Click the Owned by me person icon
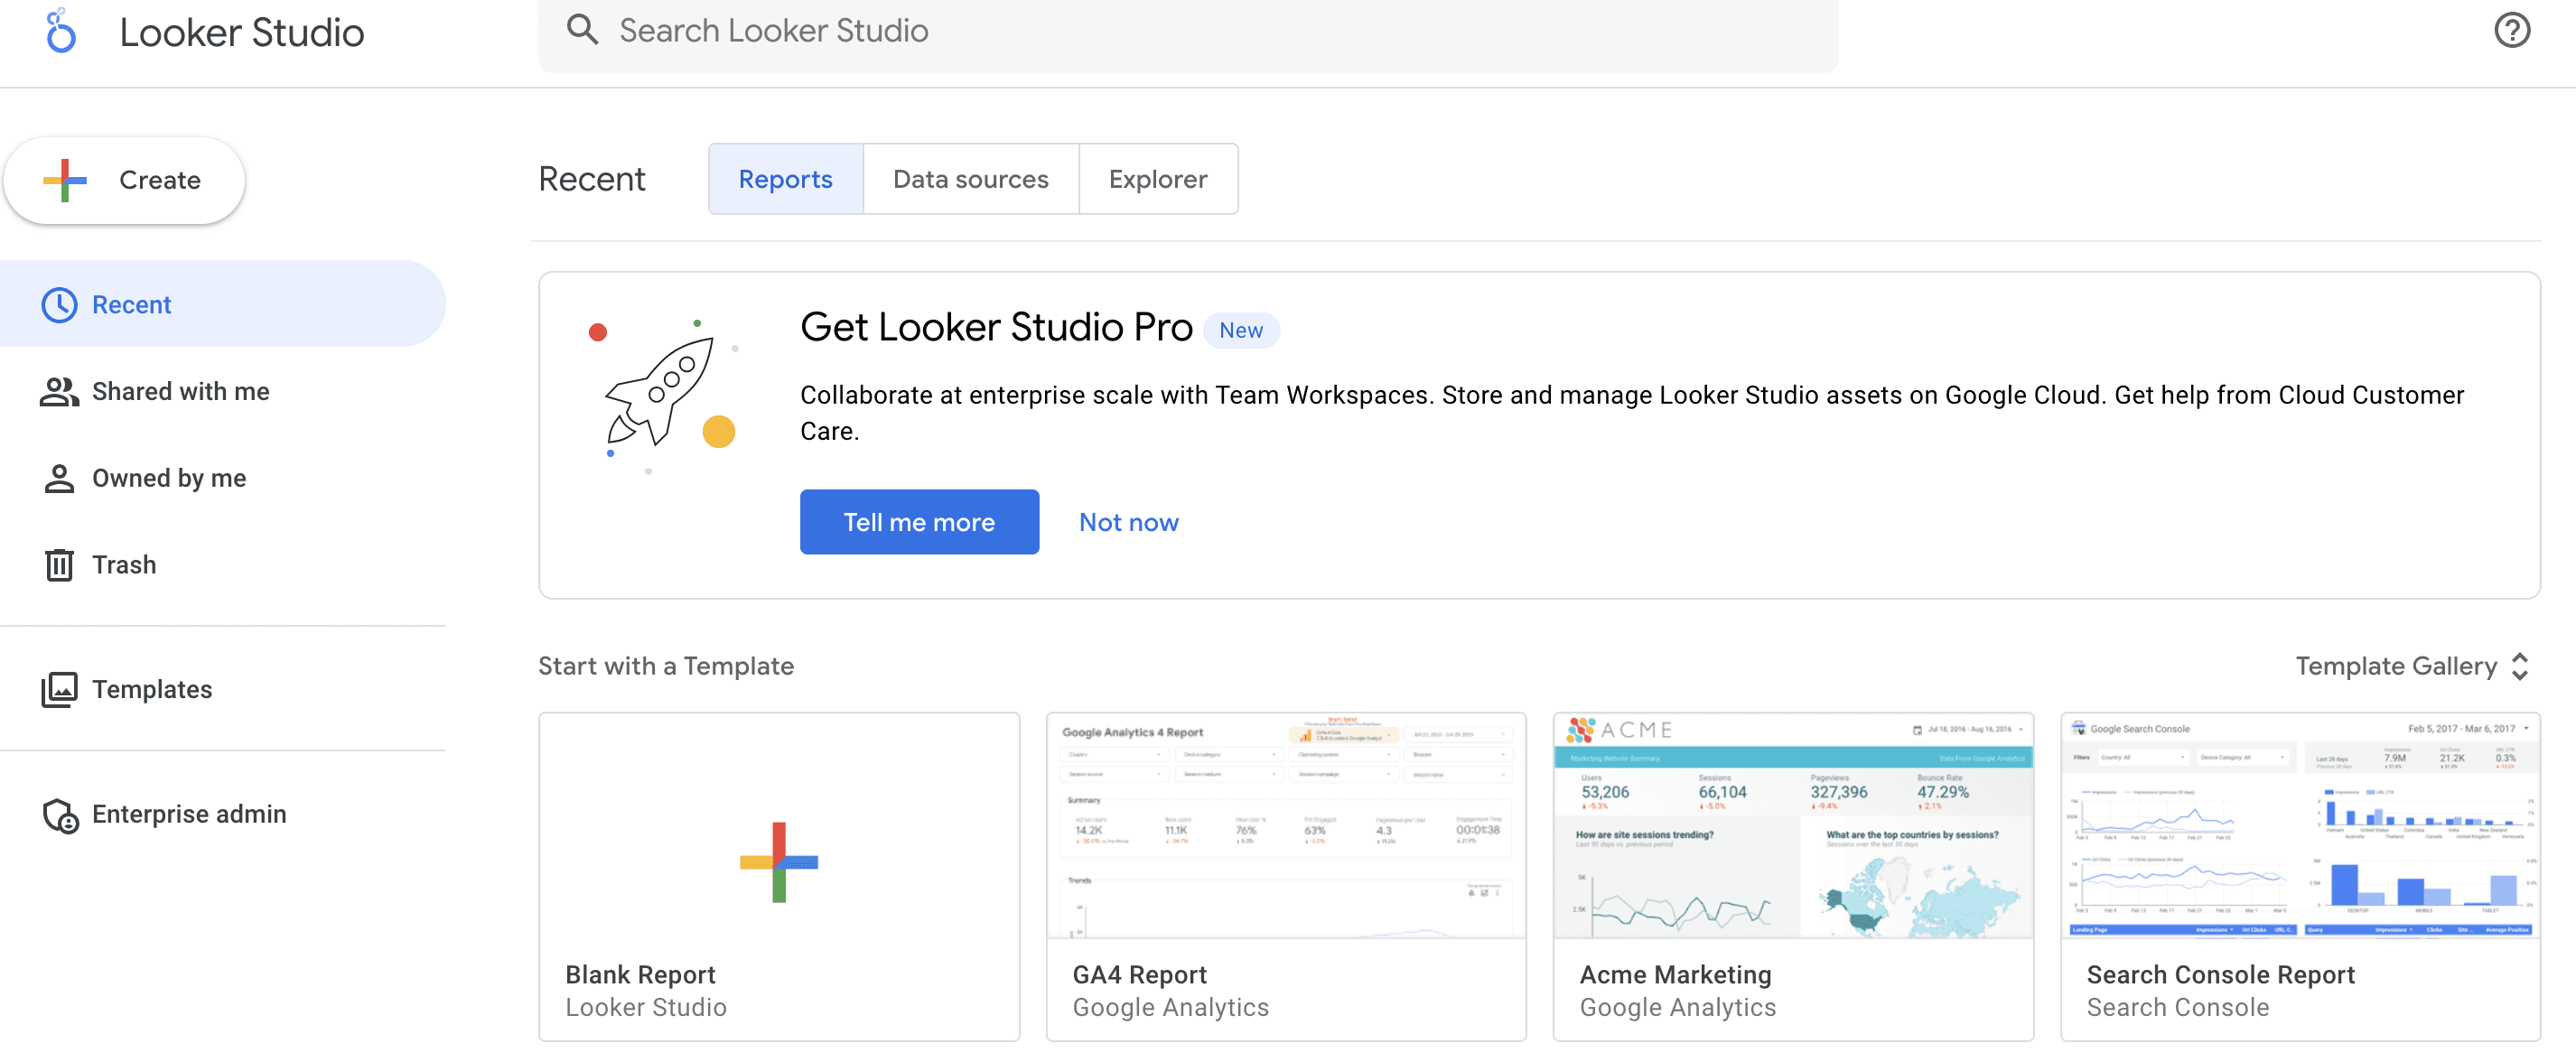Viewport: 2576px width, 1062px height. click(x=59, y=479)
